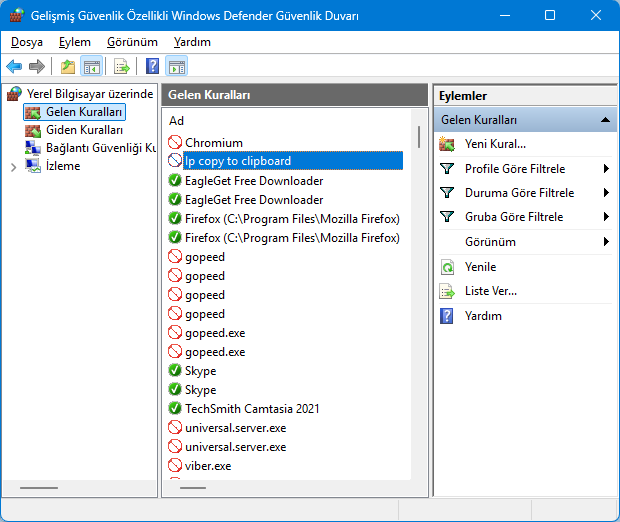Image resolution: width=620 pixels, height=522 pixels.
Task: Click the Profile Göre Filtrele action
Action: [x=515, y=169]
